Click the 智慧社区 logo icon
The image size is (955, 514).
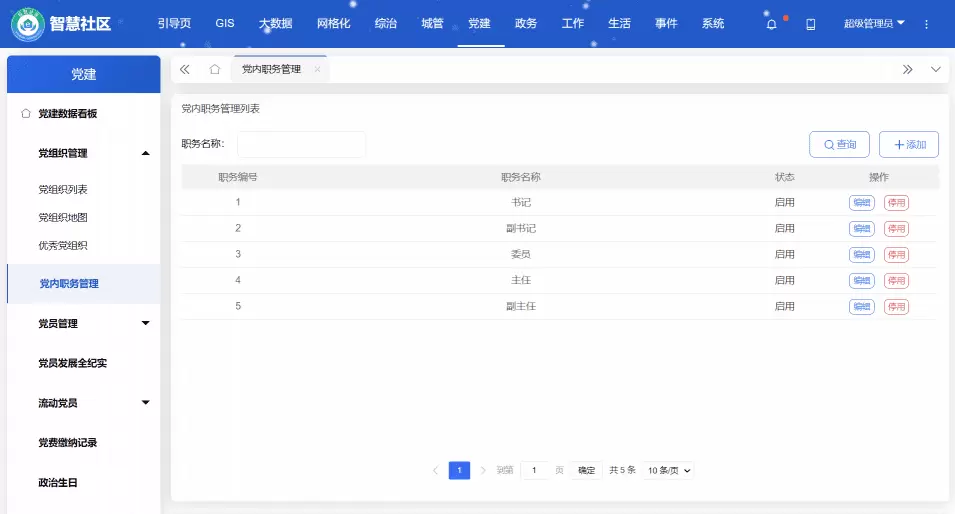click(x=27, y=24)
